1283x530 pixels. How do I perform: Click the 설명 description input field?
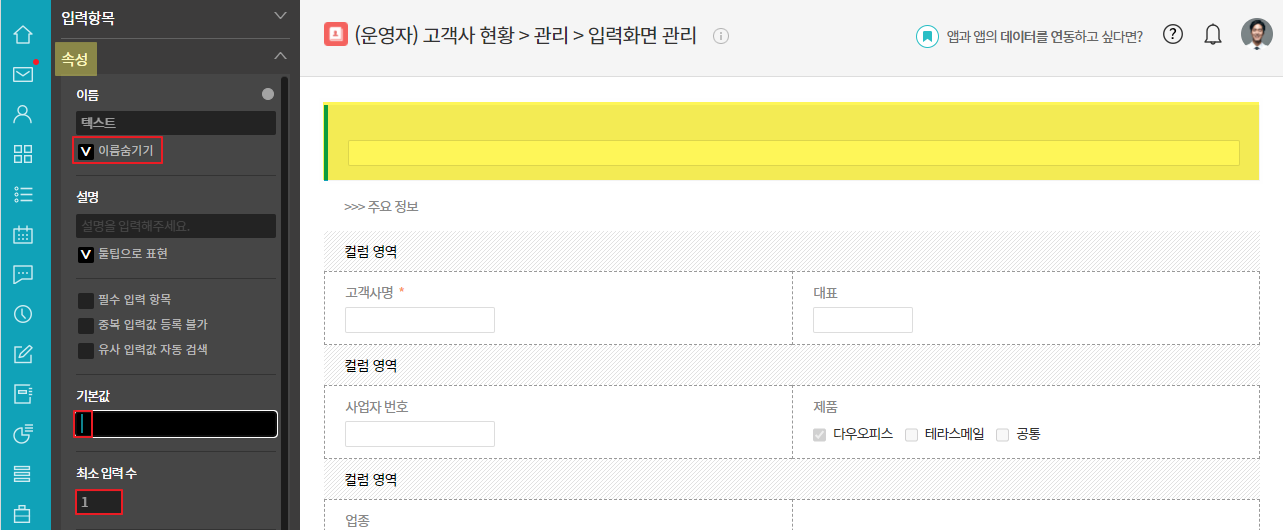[176, 226]
